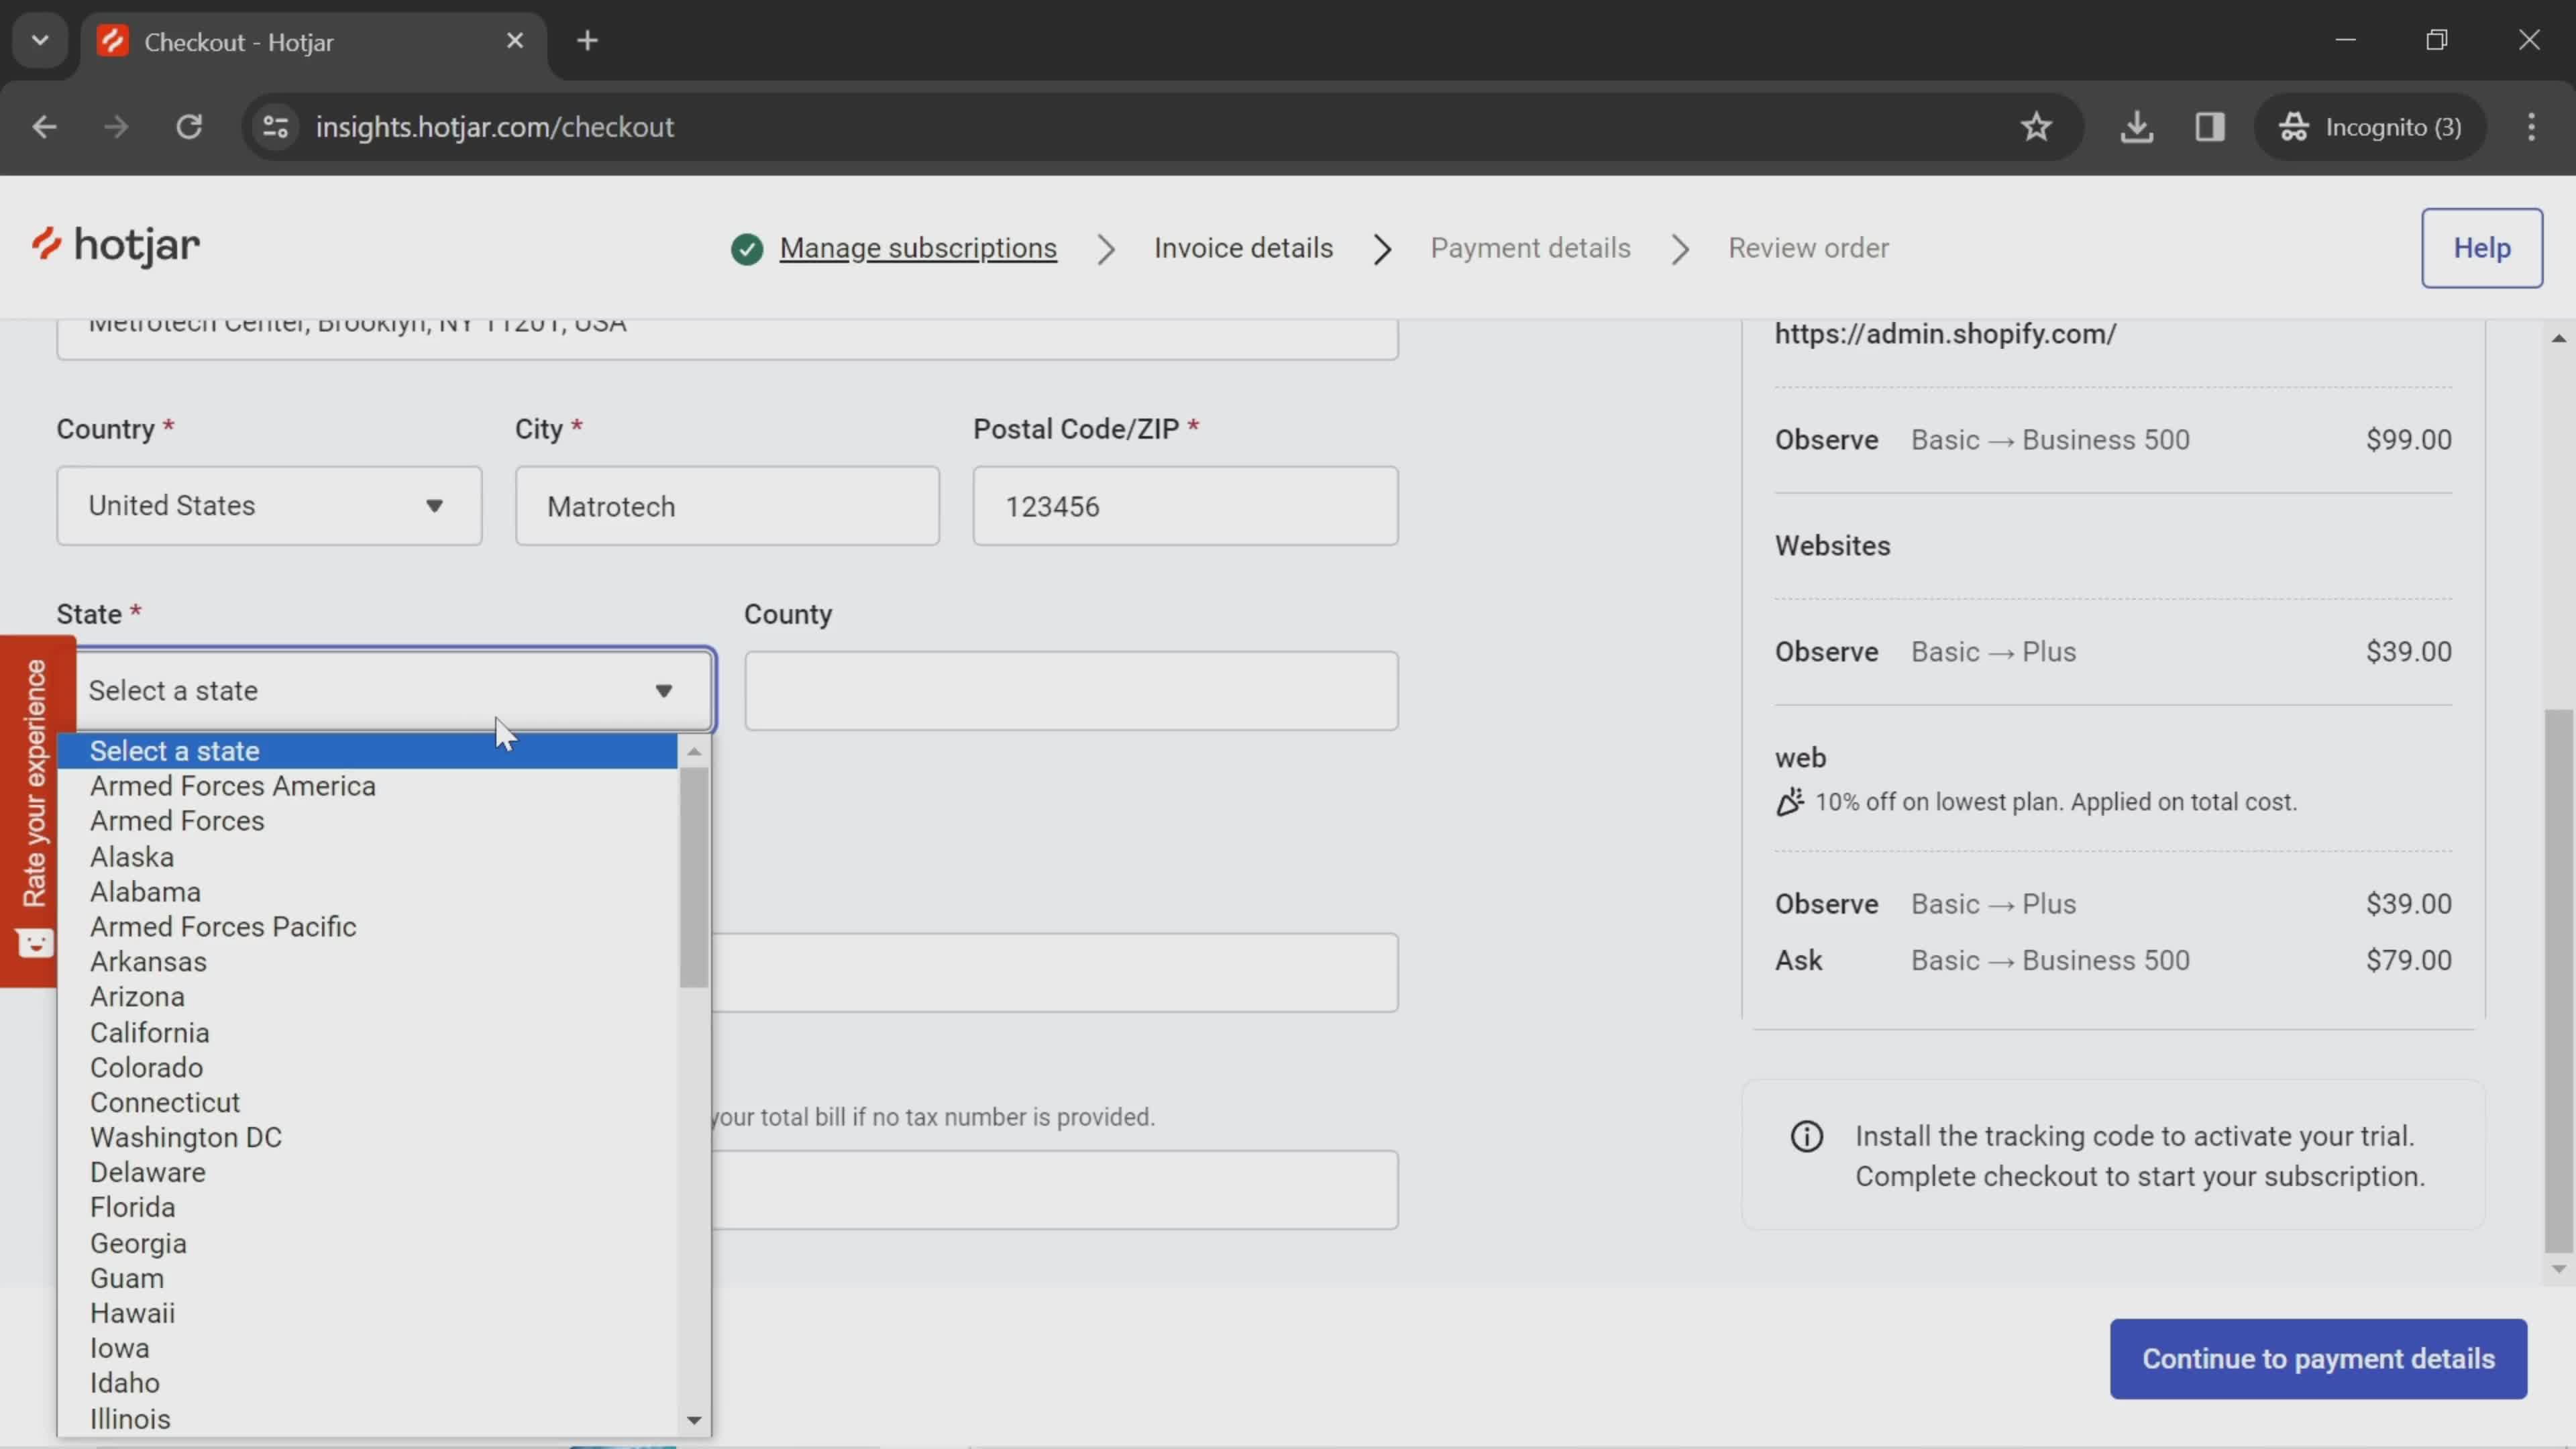
Task: Select Hawaii in the state list
Action: point(367,1314)
